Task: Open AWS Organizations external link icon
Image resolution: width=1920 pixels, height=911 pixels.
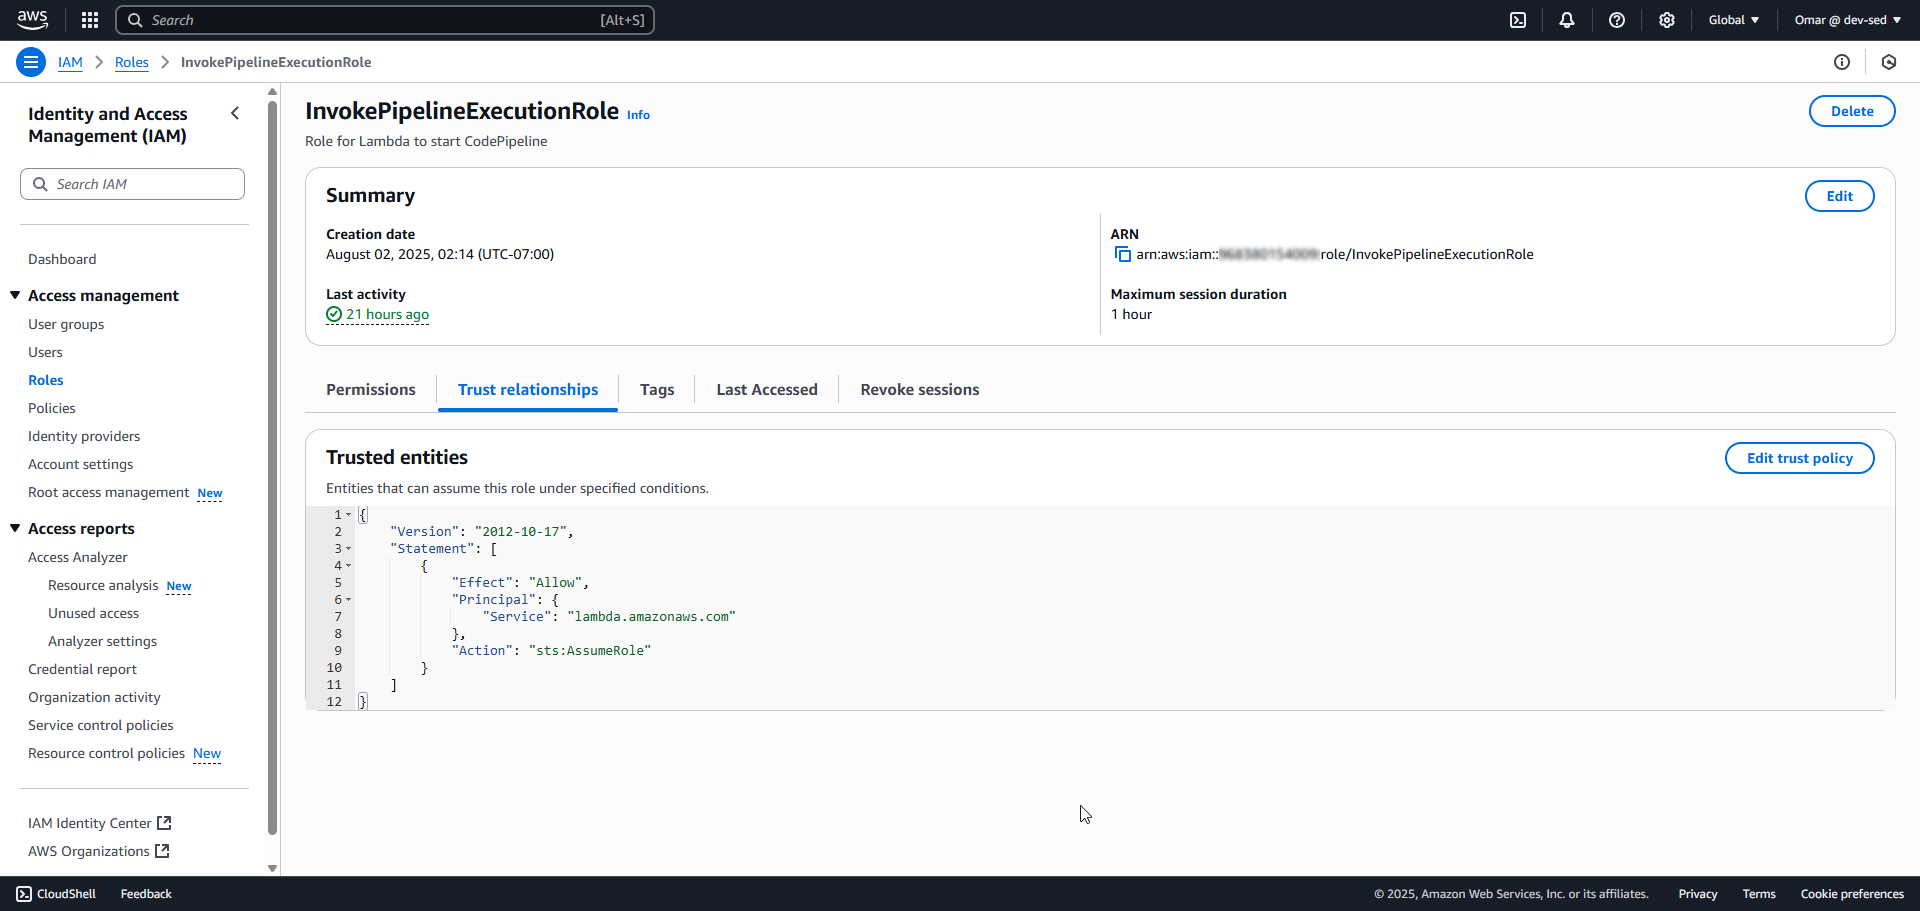Action: click(162, 851)
